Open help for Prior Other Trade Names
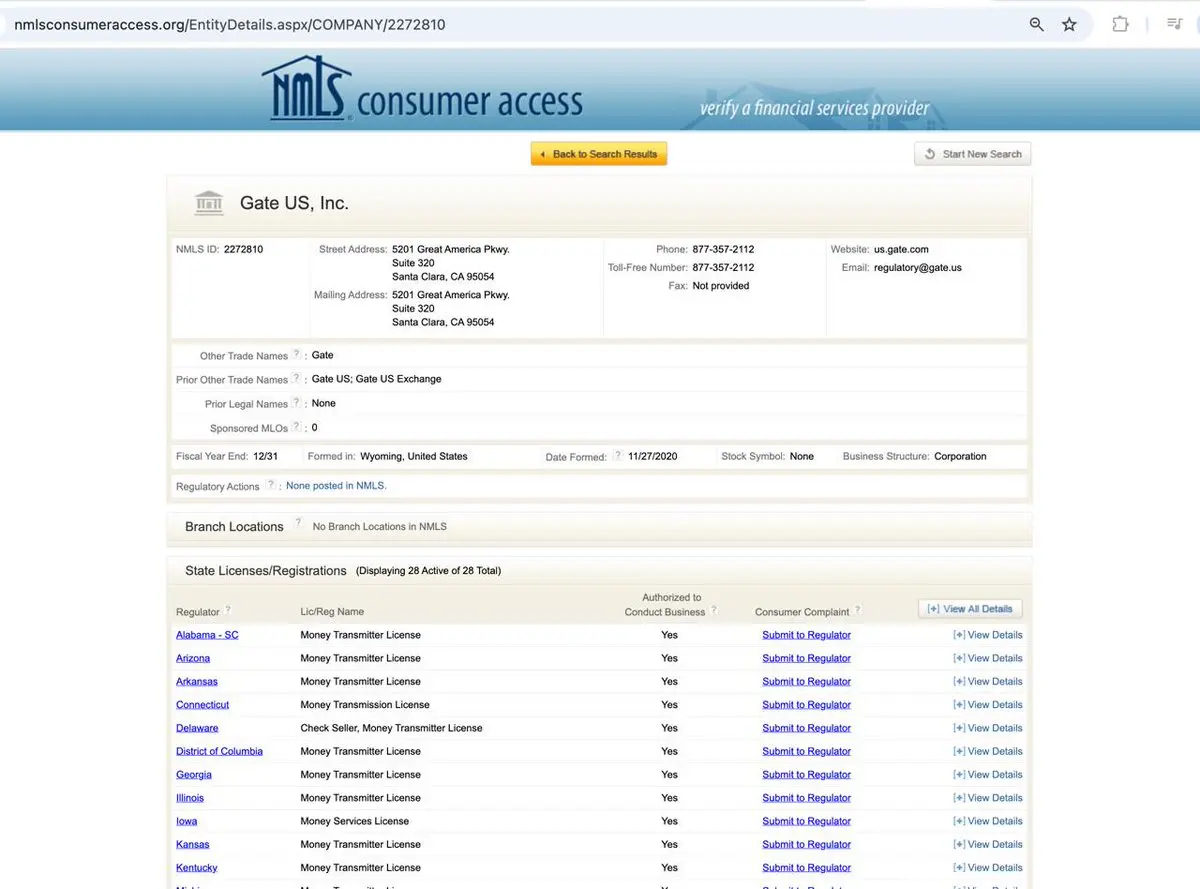 point(297,378)
